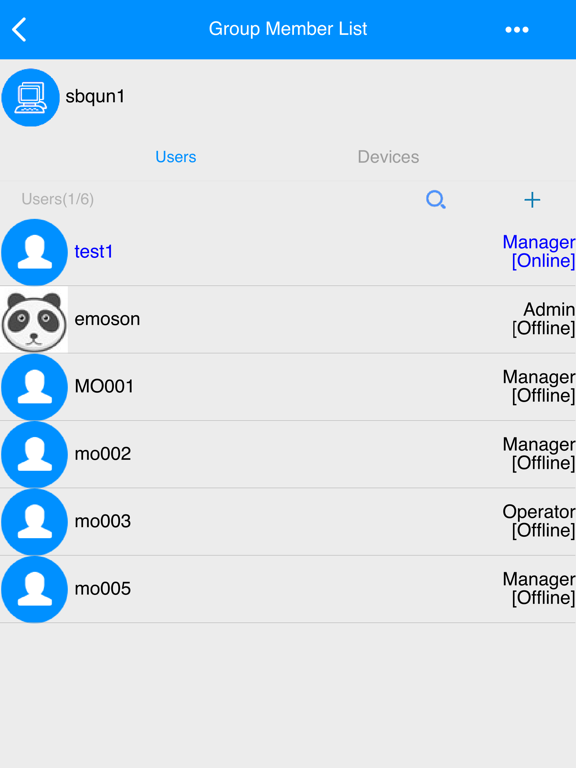Select the Users tab
The width and height of the screenshot is (576, 768).
coord(176,157)
